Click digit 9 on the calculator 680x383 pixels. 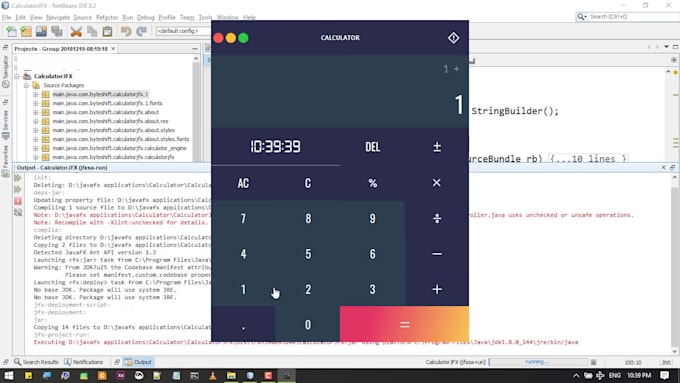tap(373, 218)
